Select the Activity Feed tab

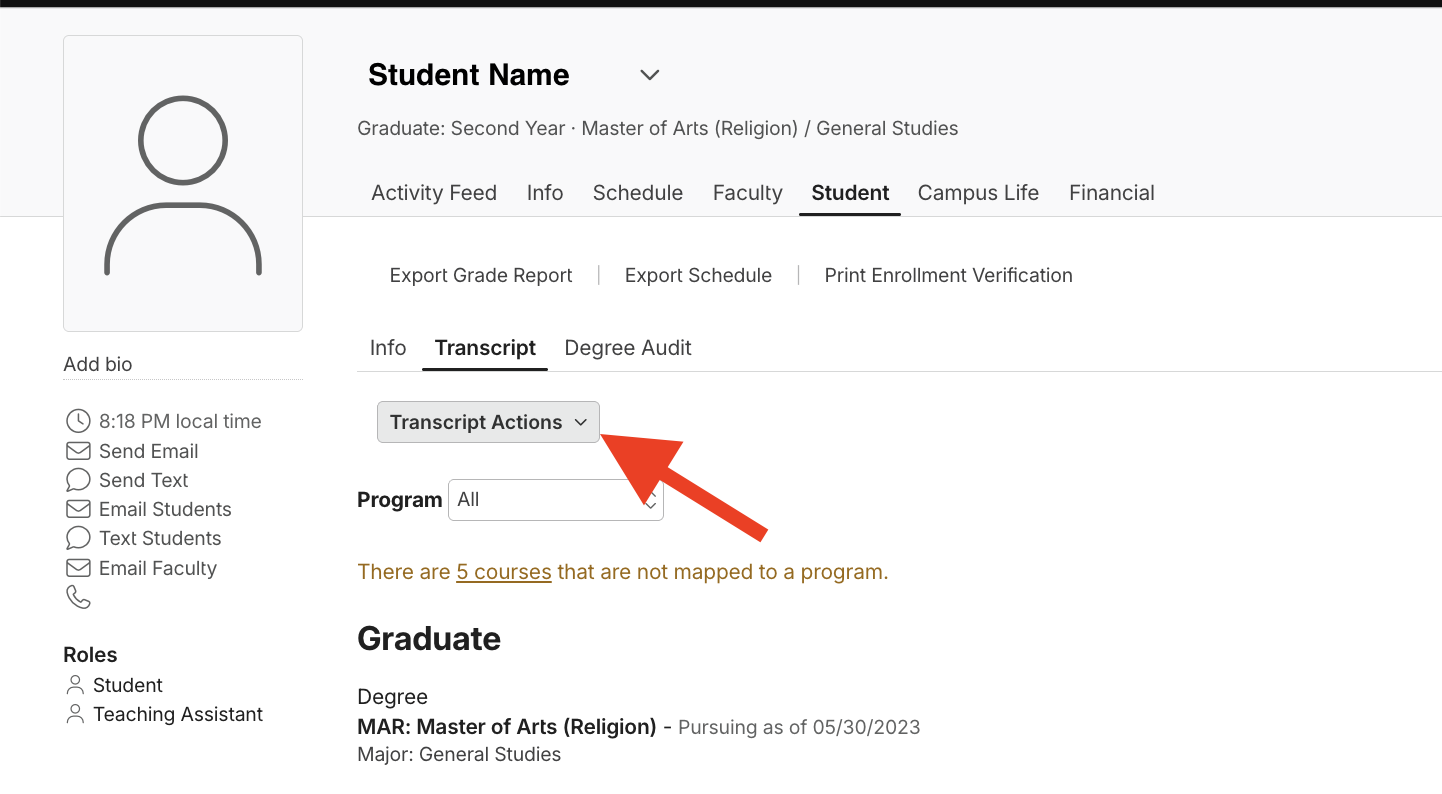434,193
